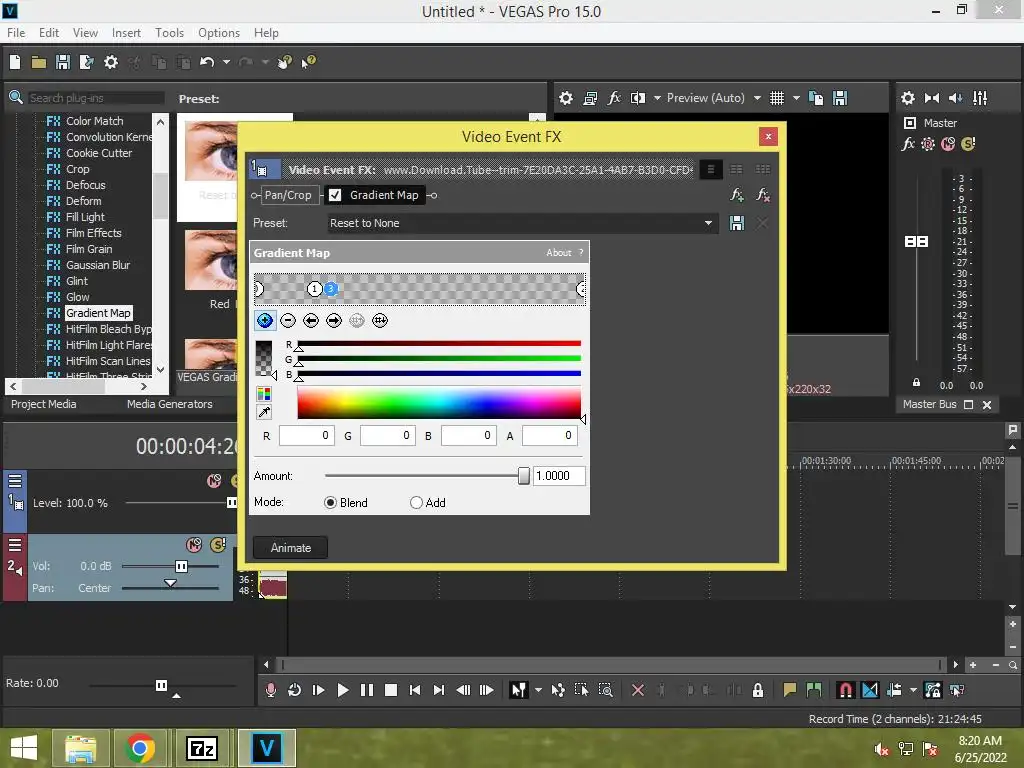
Task: Go to next gradient stop
Action: point(334,321)
